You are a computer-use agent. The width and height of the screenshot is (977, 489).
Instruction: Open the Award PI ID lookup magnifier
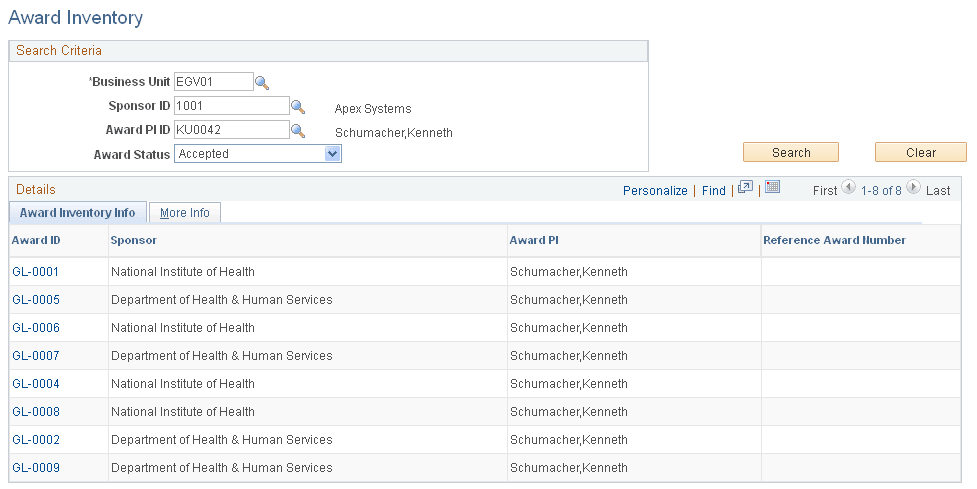(297, 130)
